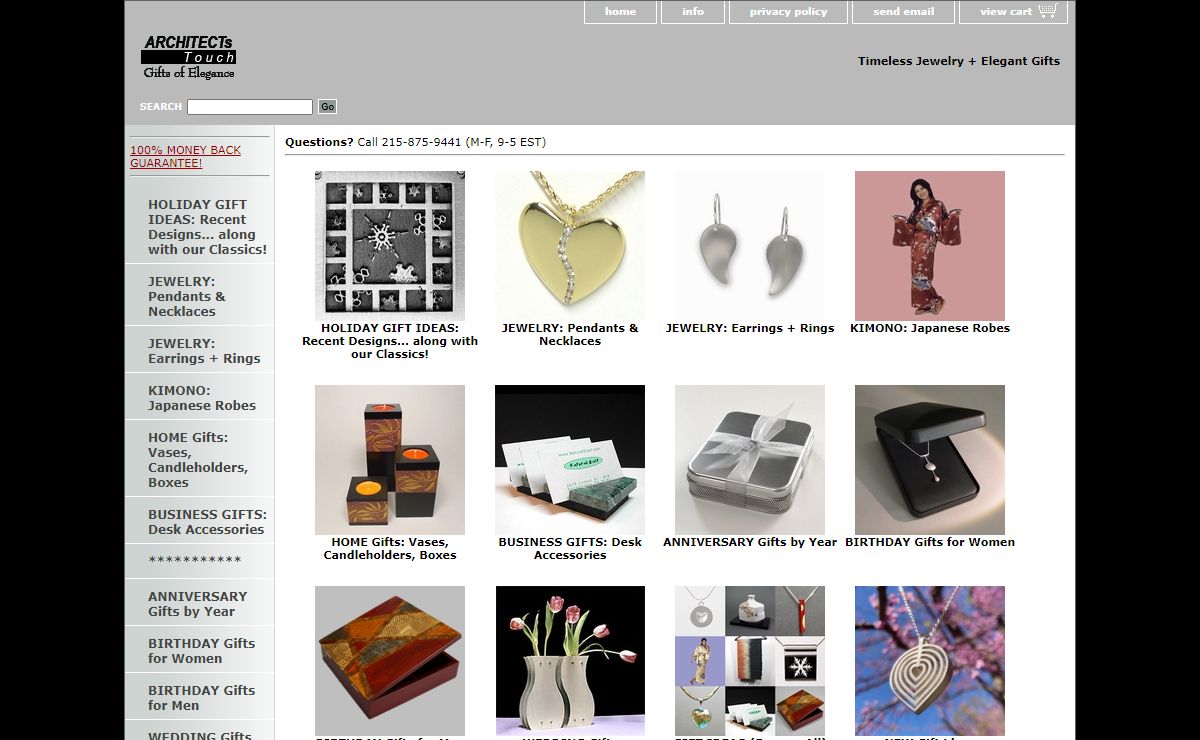Open Jewelry Earrings + Rings caption link
This screenshot has width=1200, height=740.
pos(750,328)
